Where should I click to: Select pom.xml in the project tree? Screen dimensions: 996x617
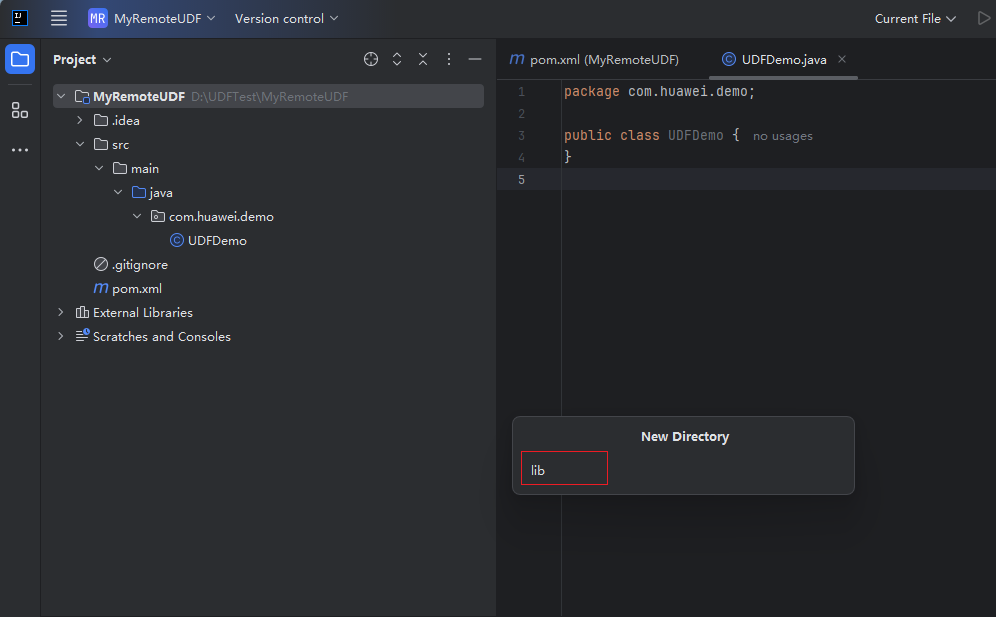point(268,288)
